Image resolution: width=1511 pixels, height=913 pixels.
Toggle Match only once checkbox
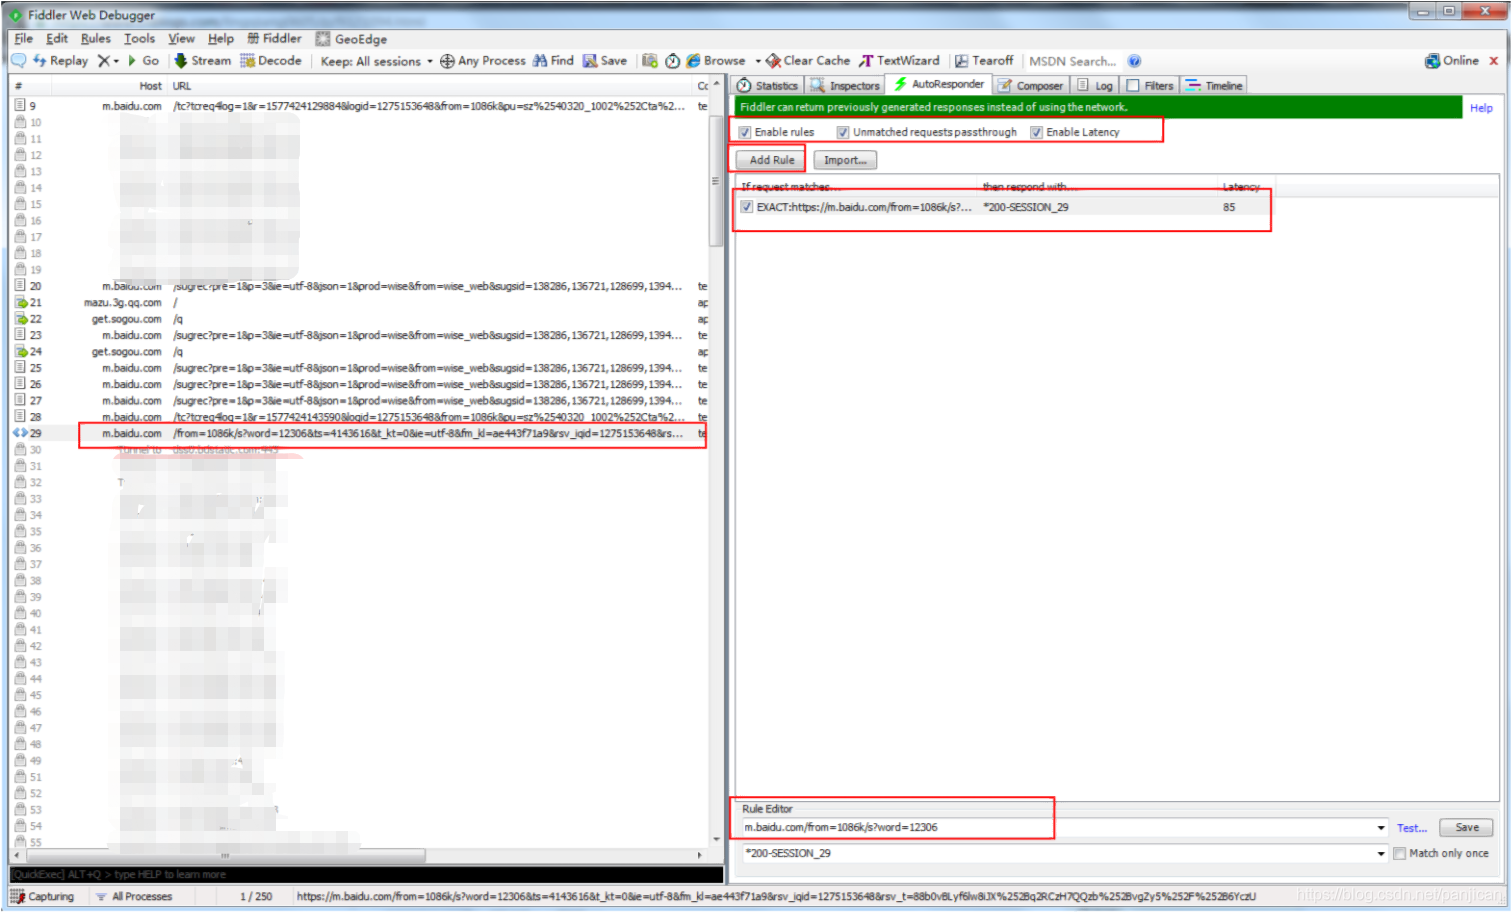coord(1400,853)
